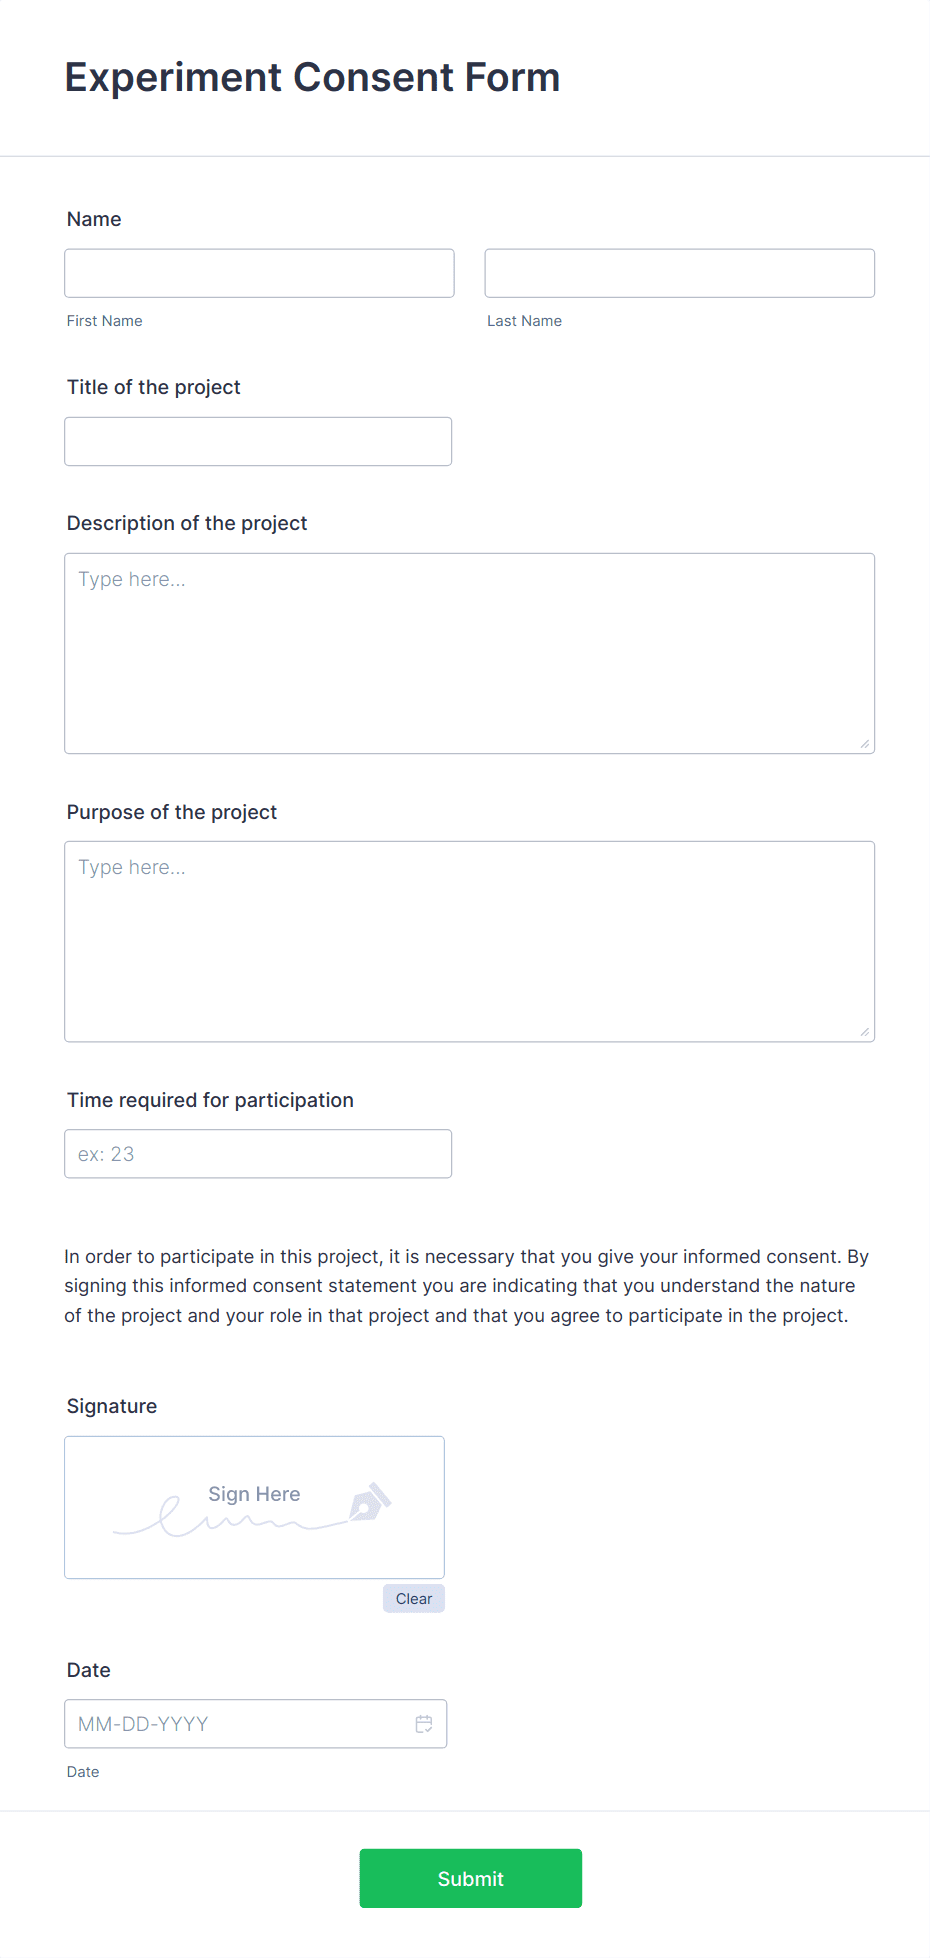Click the Name section label

[93, 219]
